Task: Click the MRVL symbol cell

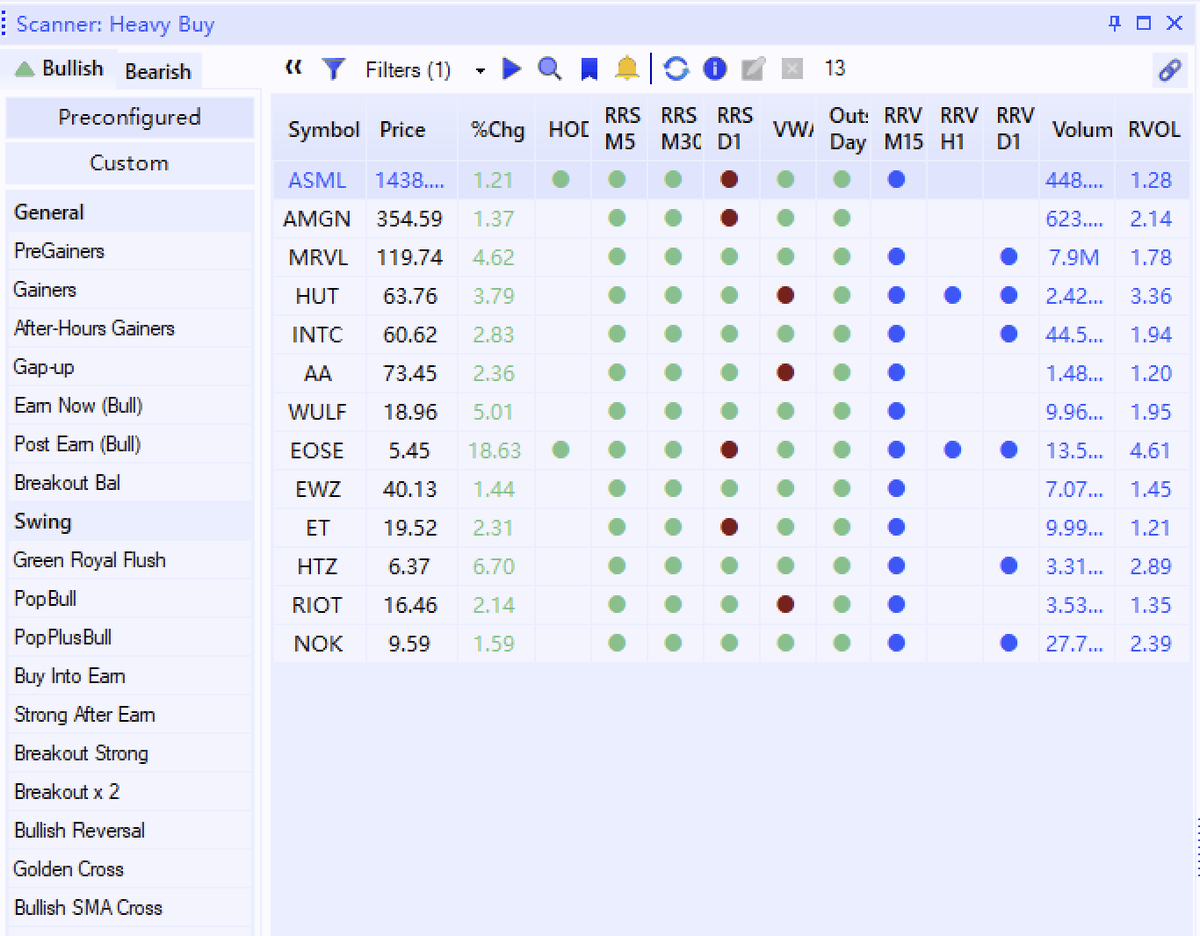Action: point(320,258)
